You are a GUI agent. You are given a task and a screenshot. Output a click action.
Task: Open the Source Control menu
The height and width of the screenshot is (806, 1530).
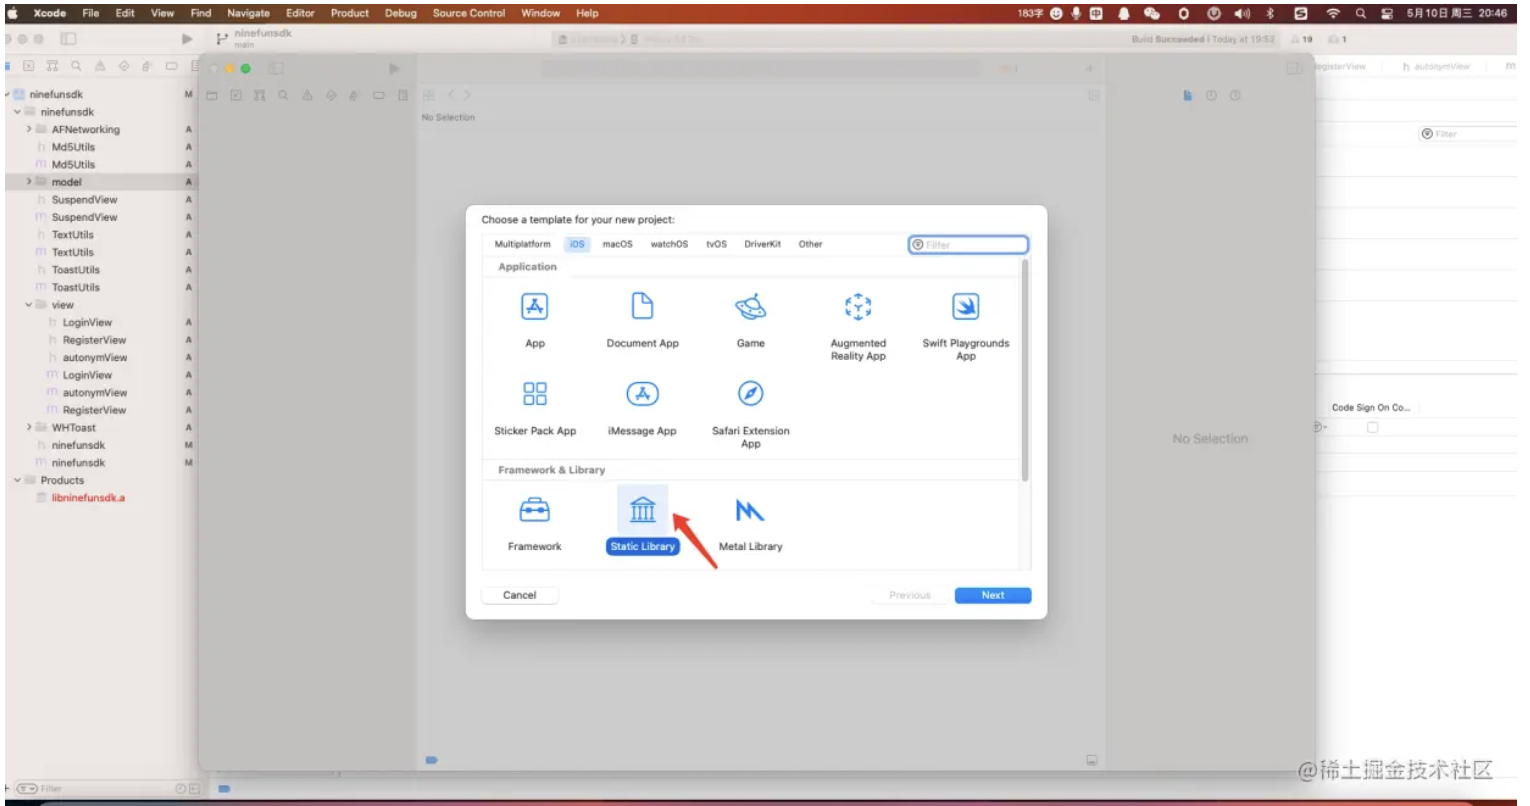469,13
